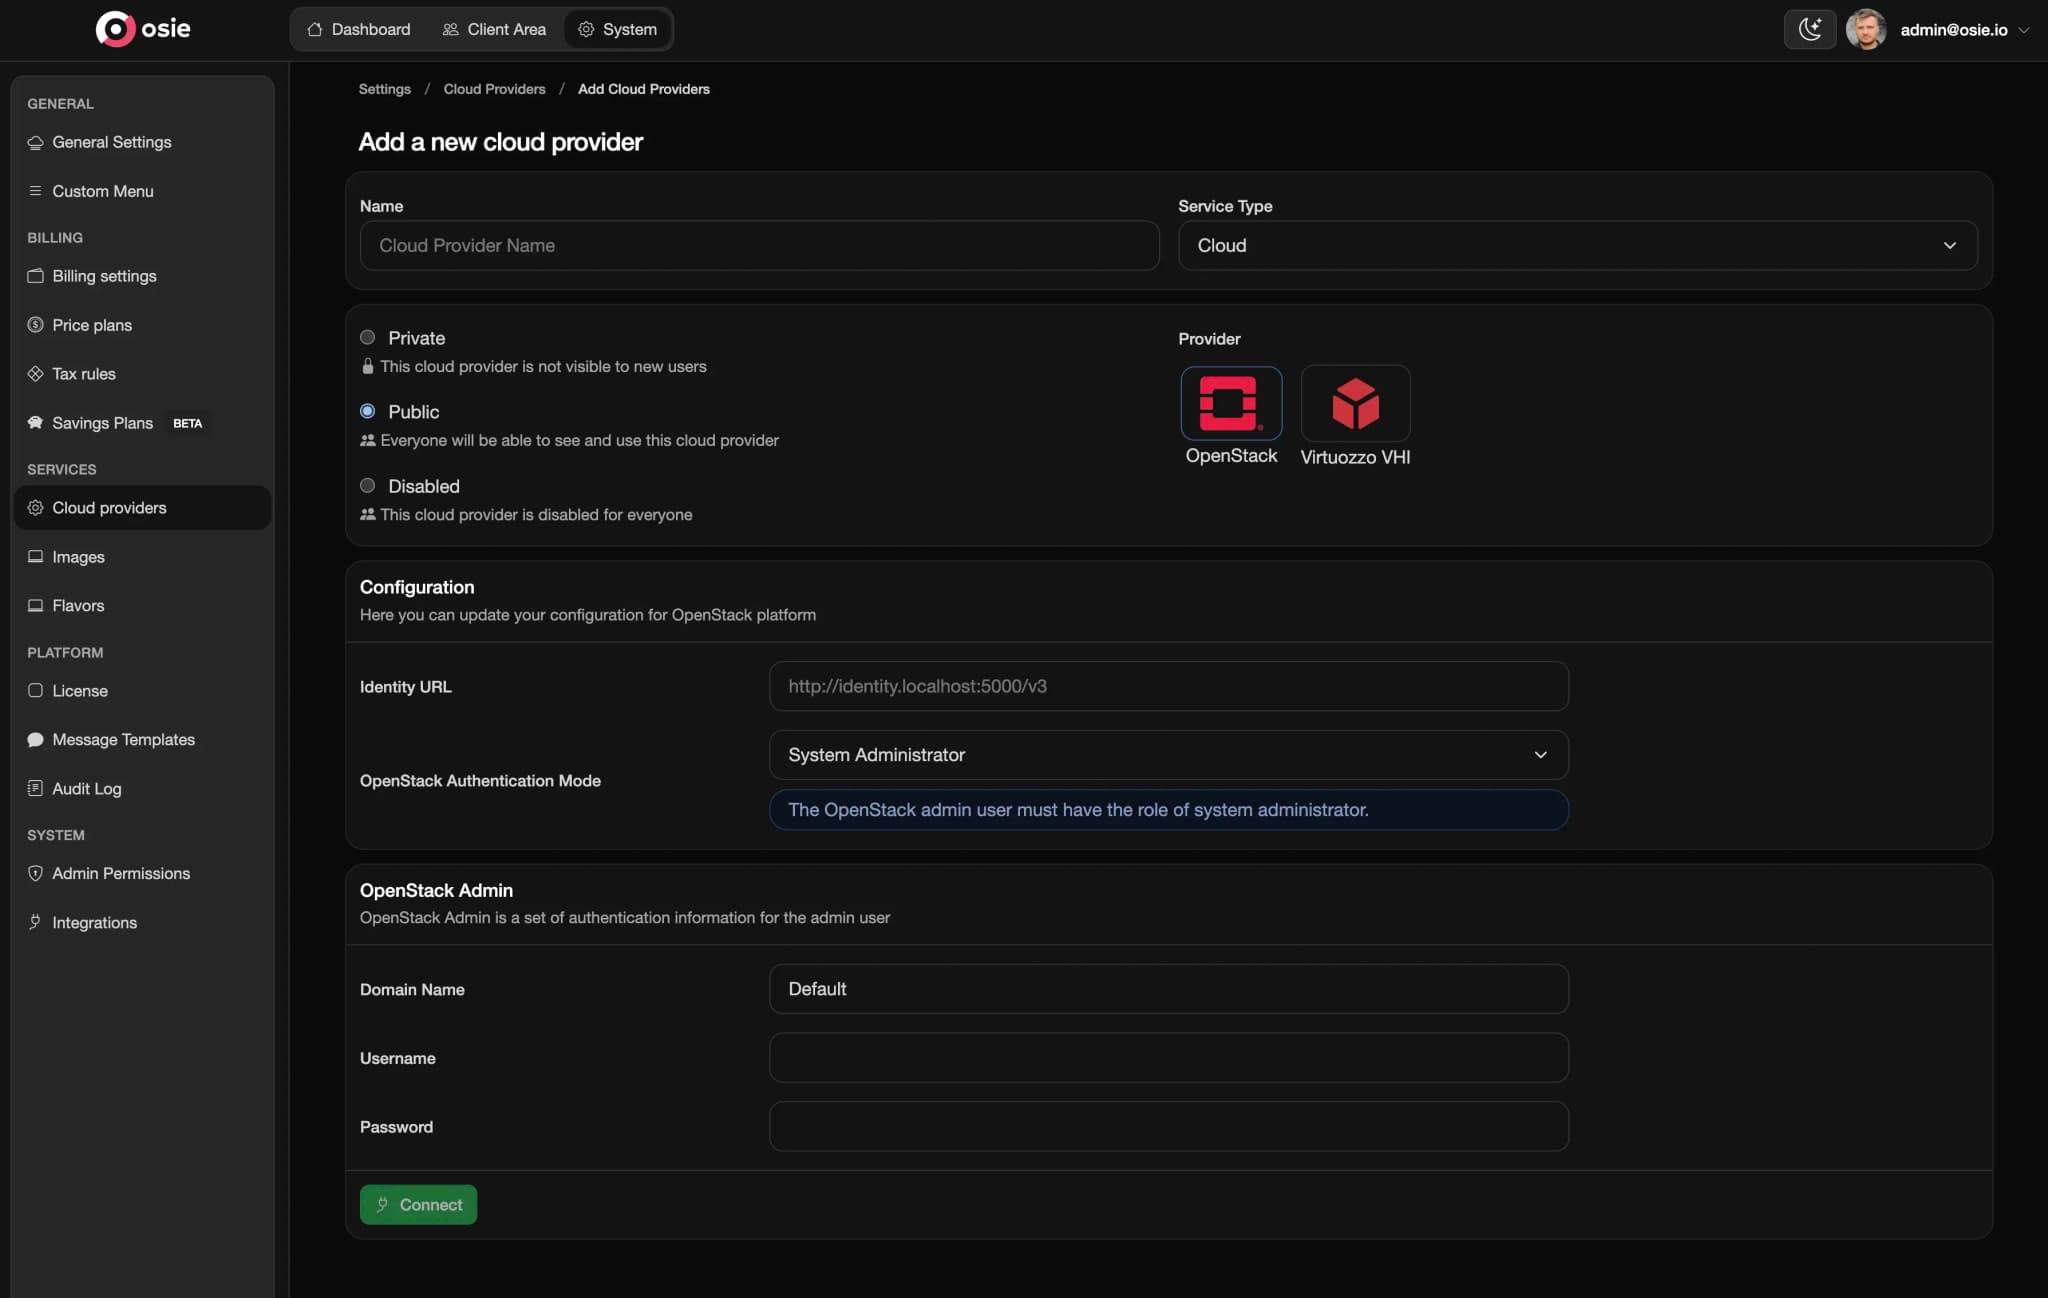Open the Audit Log
2048x1298 pixels.
tap(85, 788)
